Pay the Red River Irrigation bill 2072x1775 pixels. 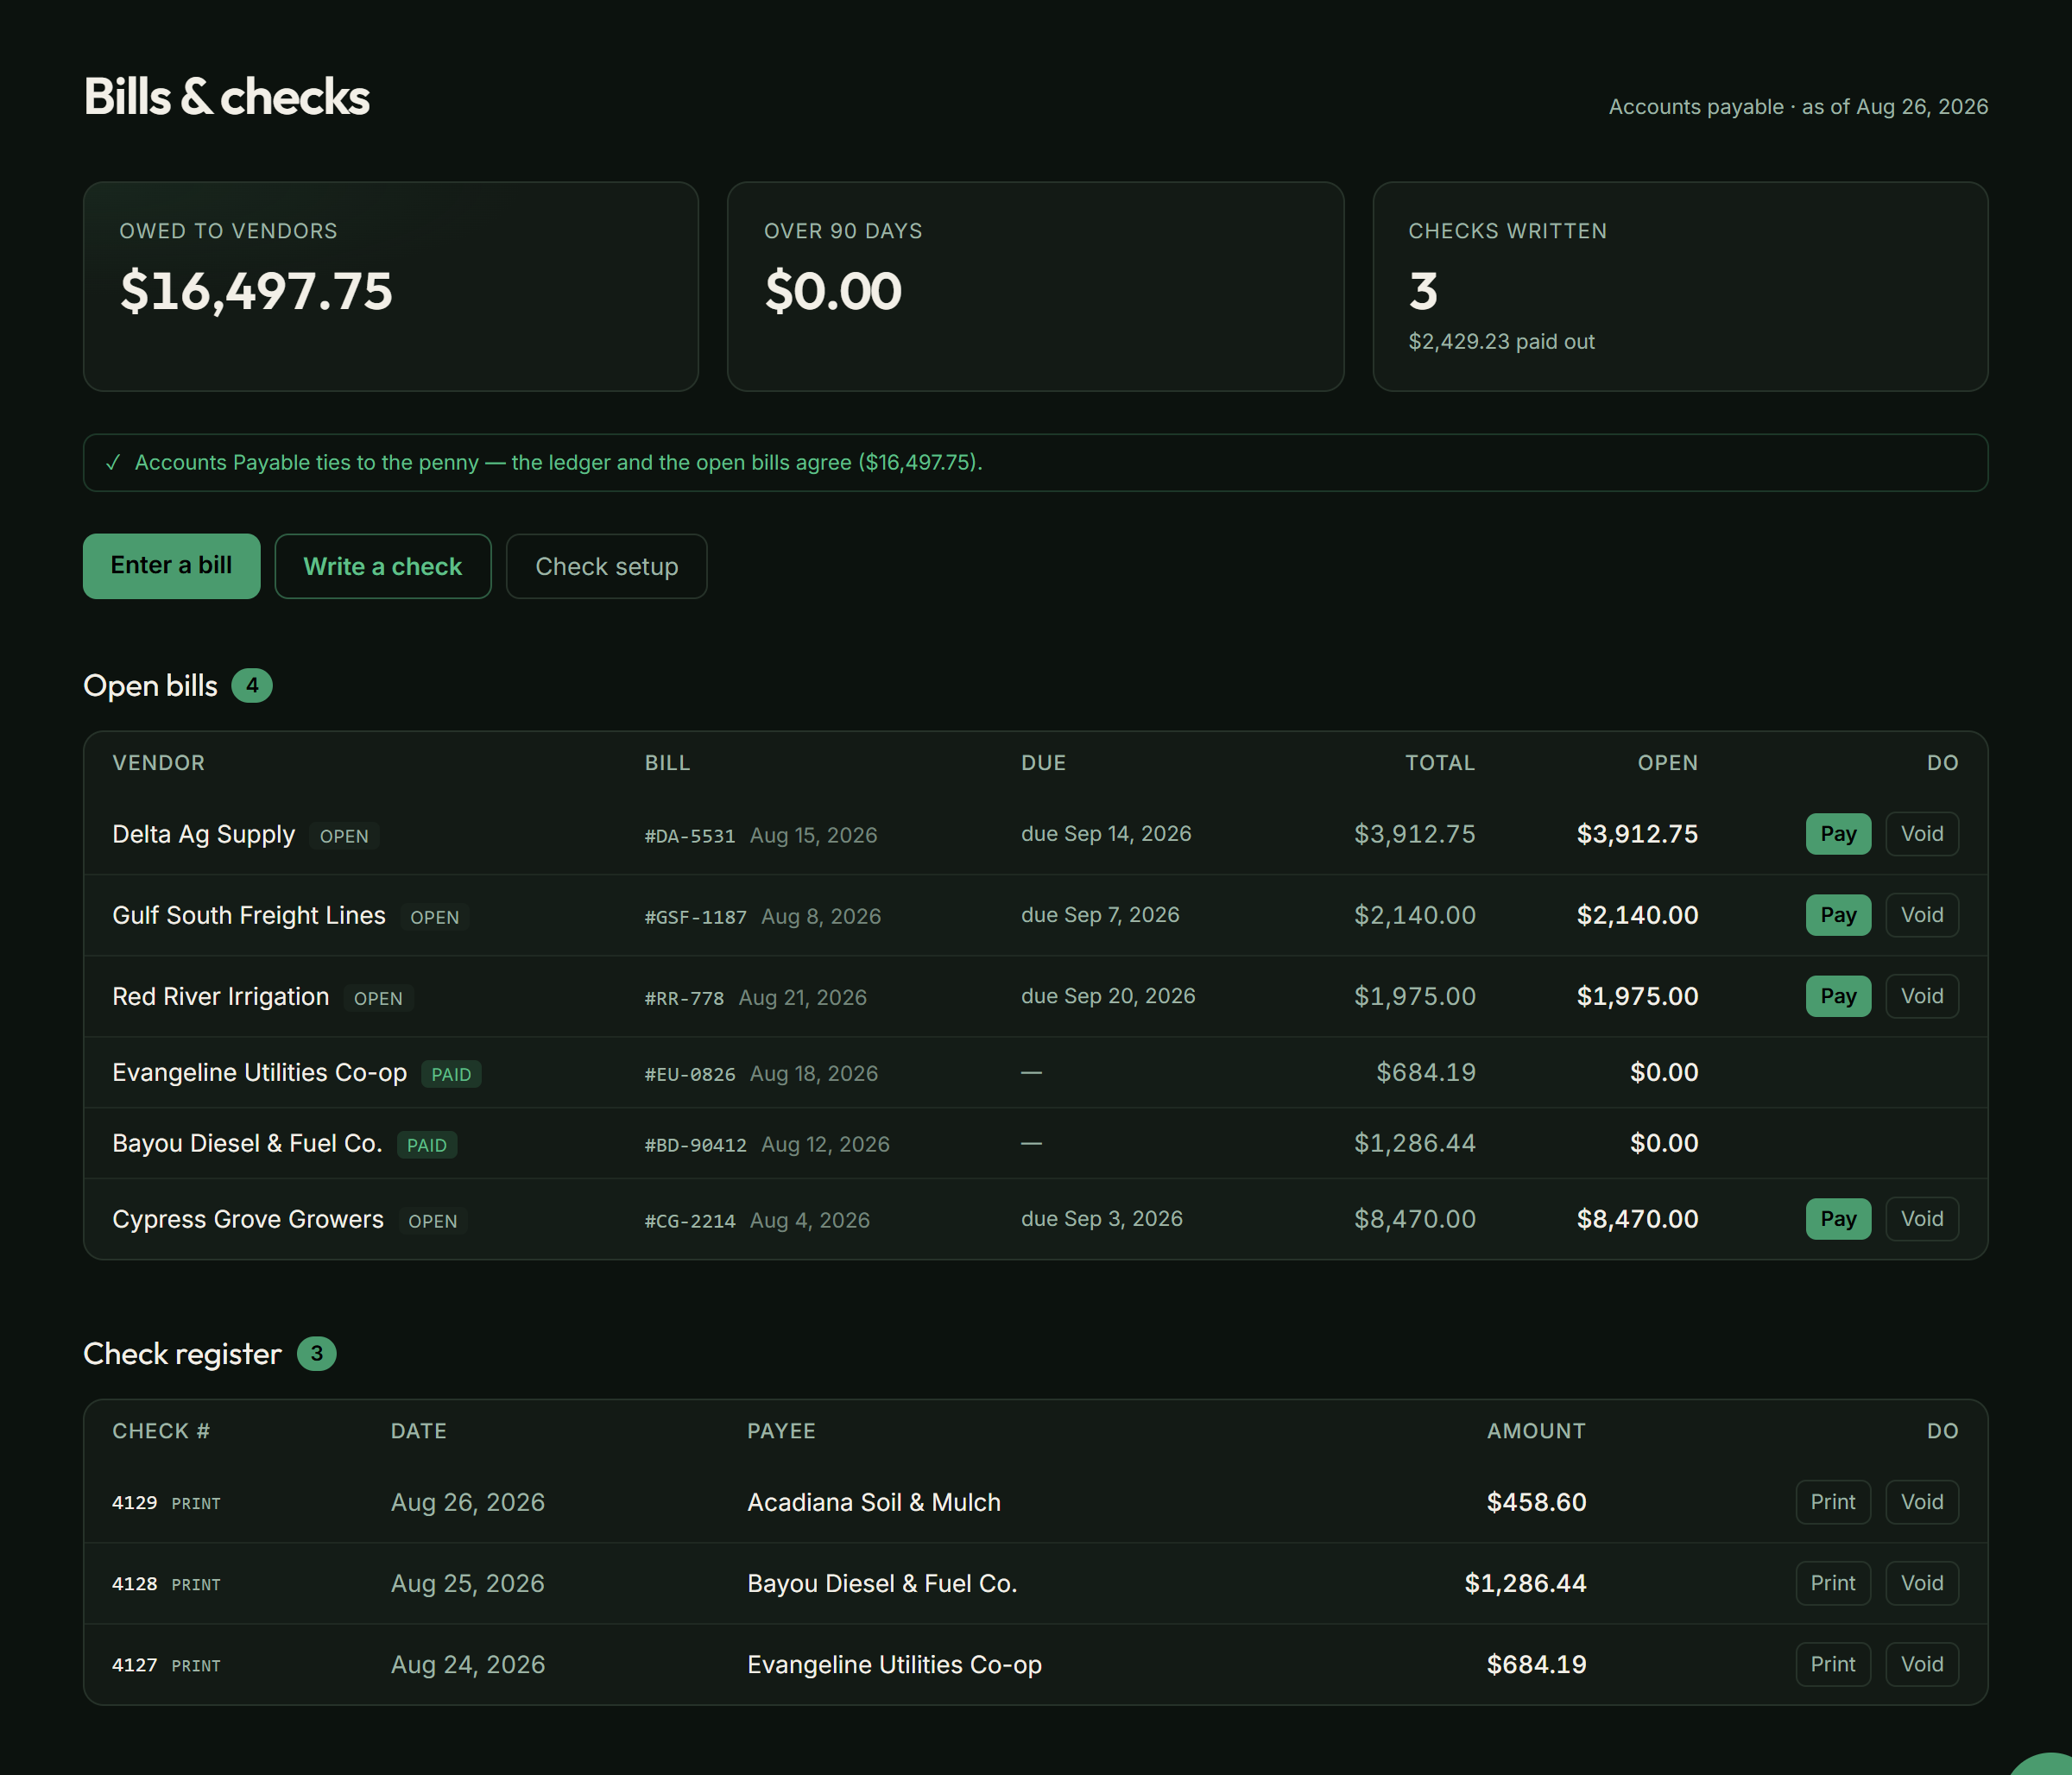1838,996
